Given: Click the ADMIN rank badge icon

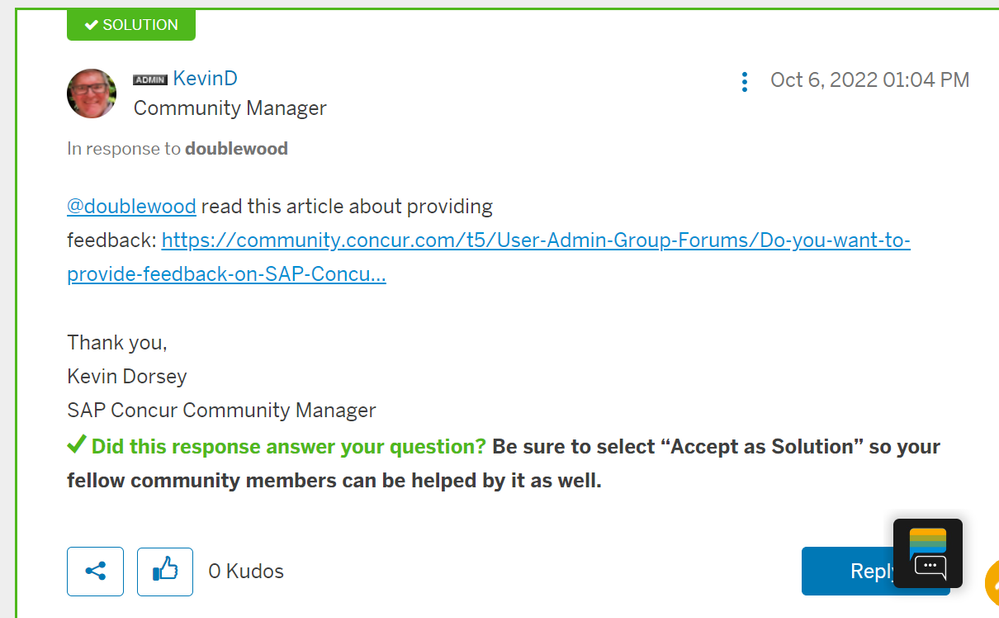Looking at the screenshot, I should (150, 80).
